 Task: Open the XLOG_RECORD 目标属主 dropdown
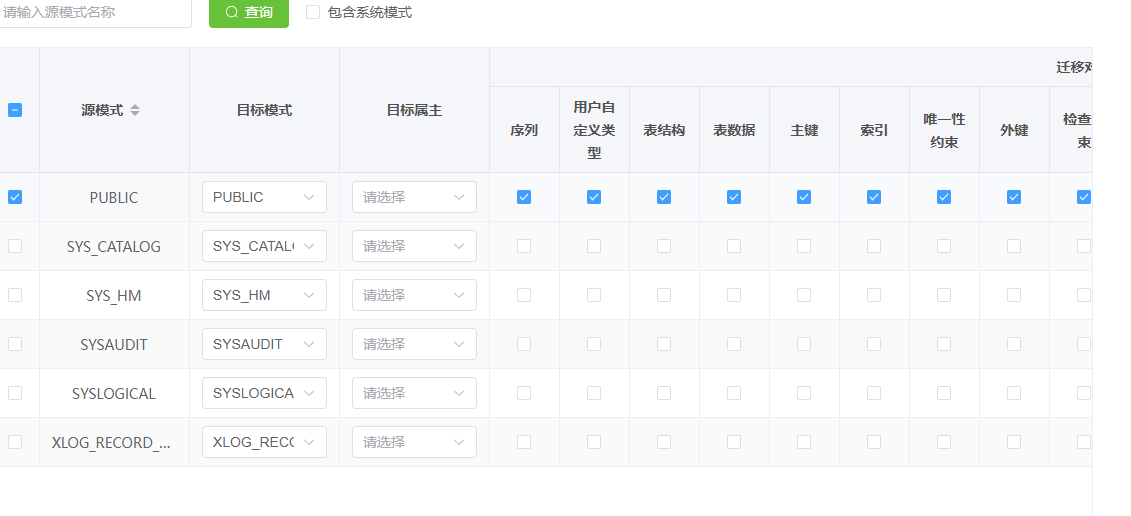pyautogui.click(x=414, y=442)
